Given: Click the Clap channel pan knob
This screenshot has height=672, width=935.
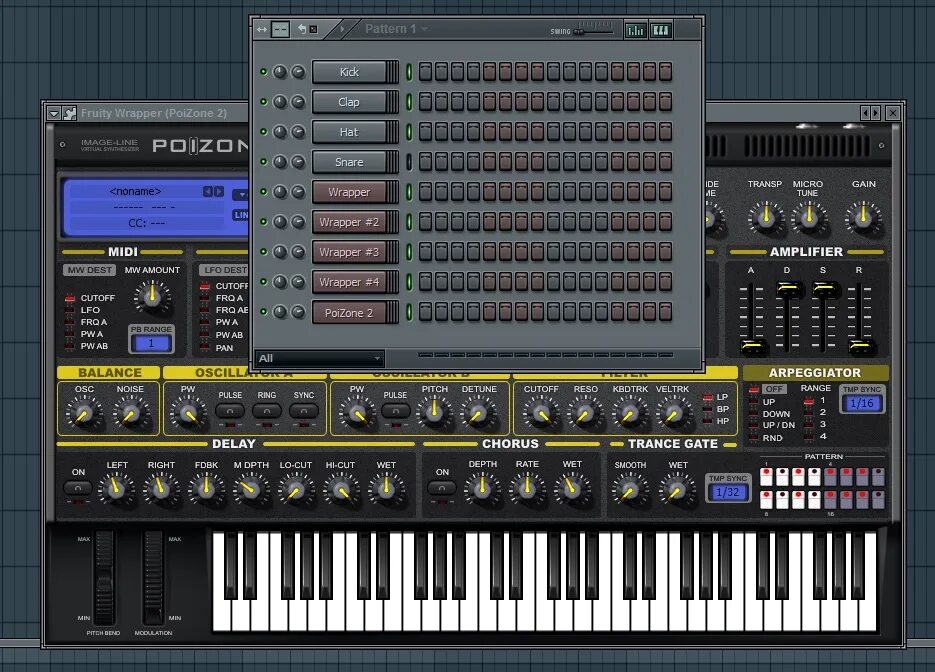Looking at the screenshot, I should [280, 102].
